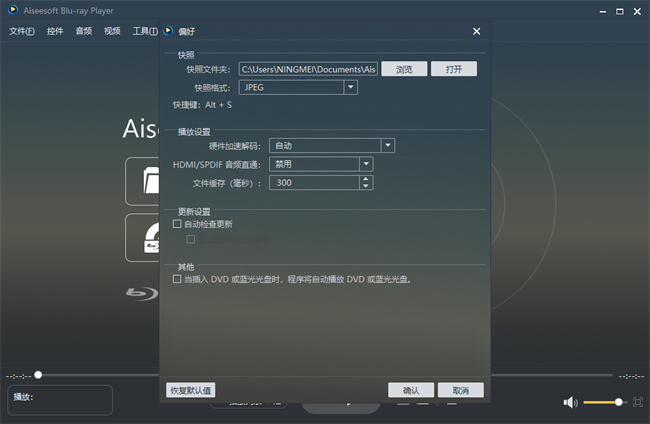Open the hardware acceleration decoding dropdown
The width and height of the screenshot is (650, 424).
(388, 145)
